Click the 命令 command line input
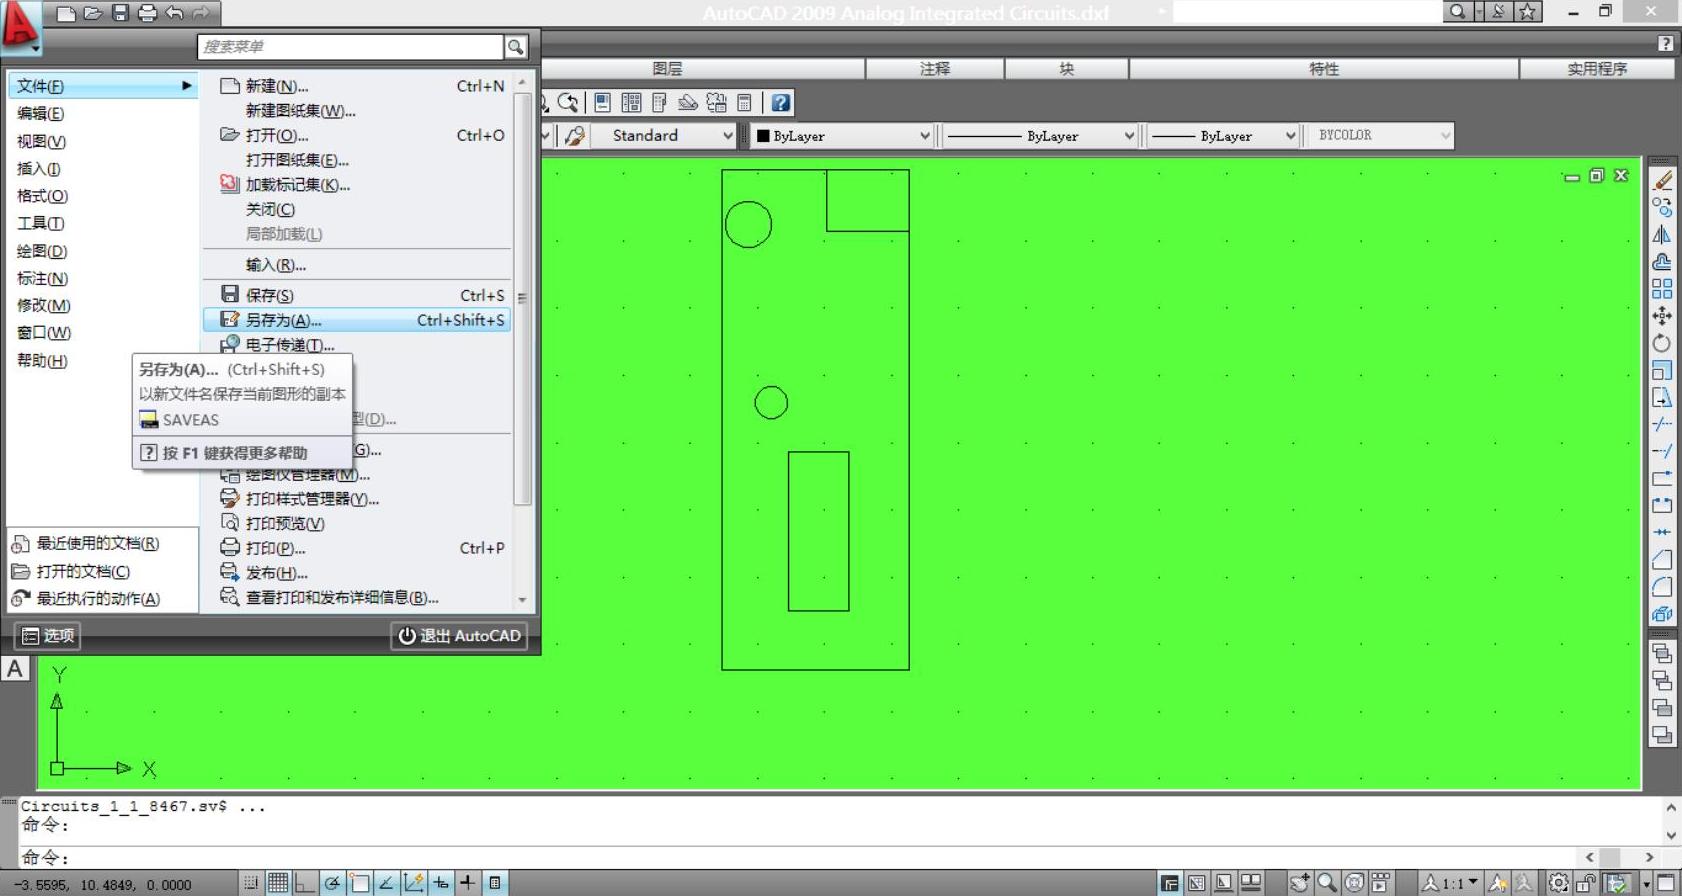1682x896 pixels. [800, 858]
